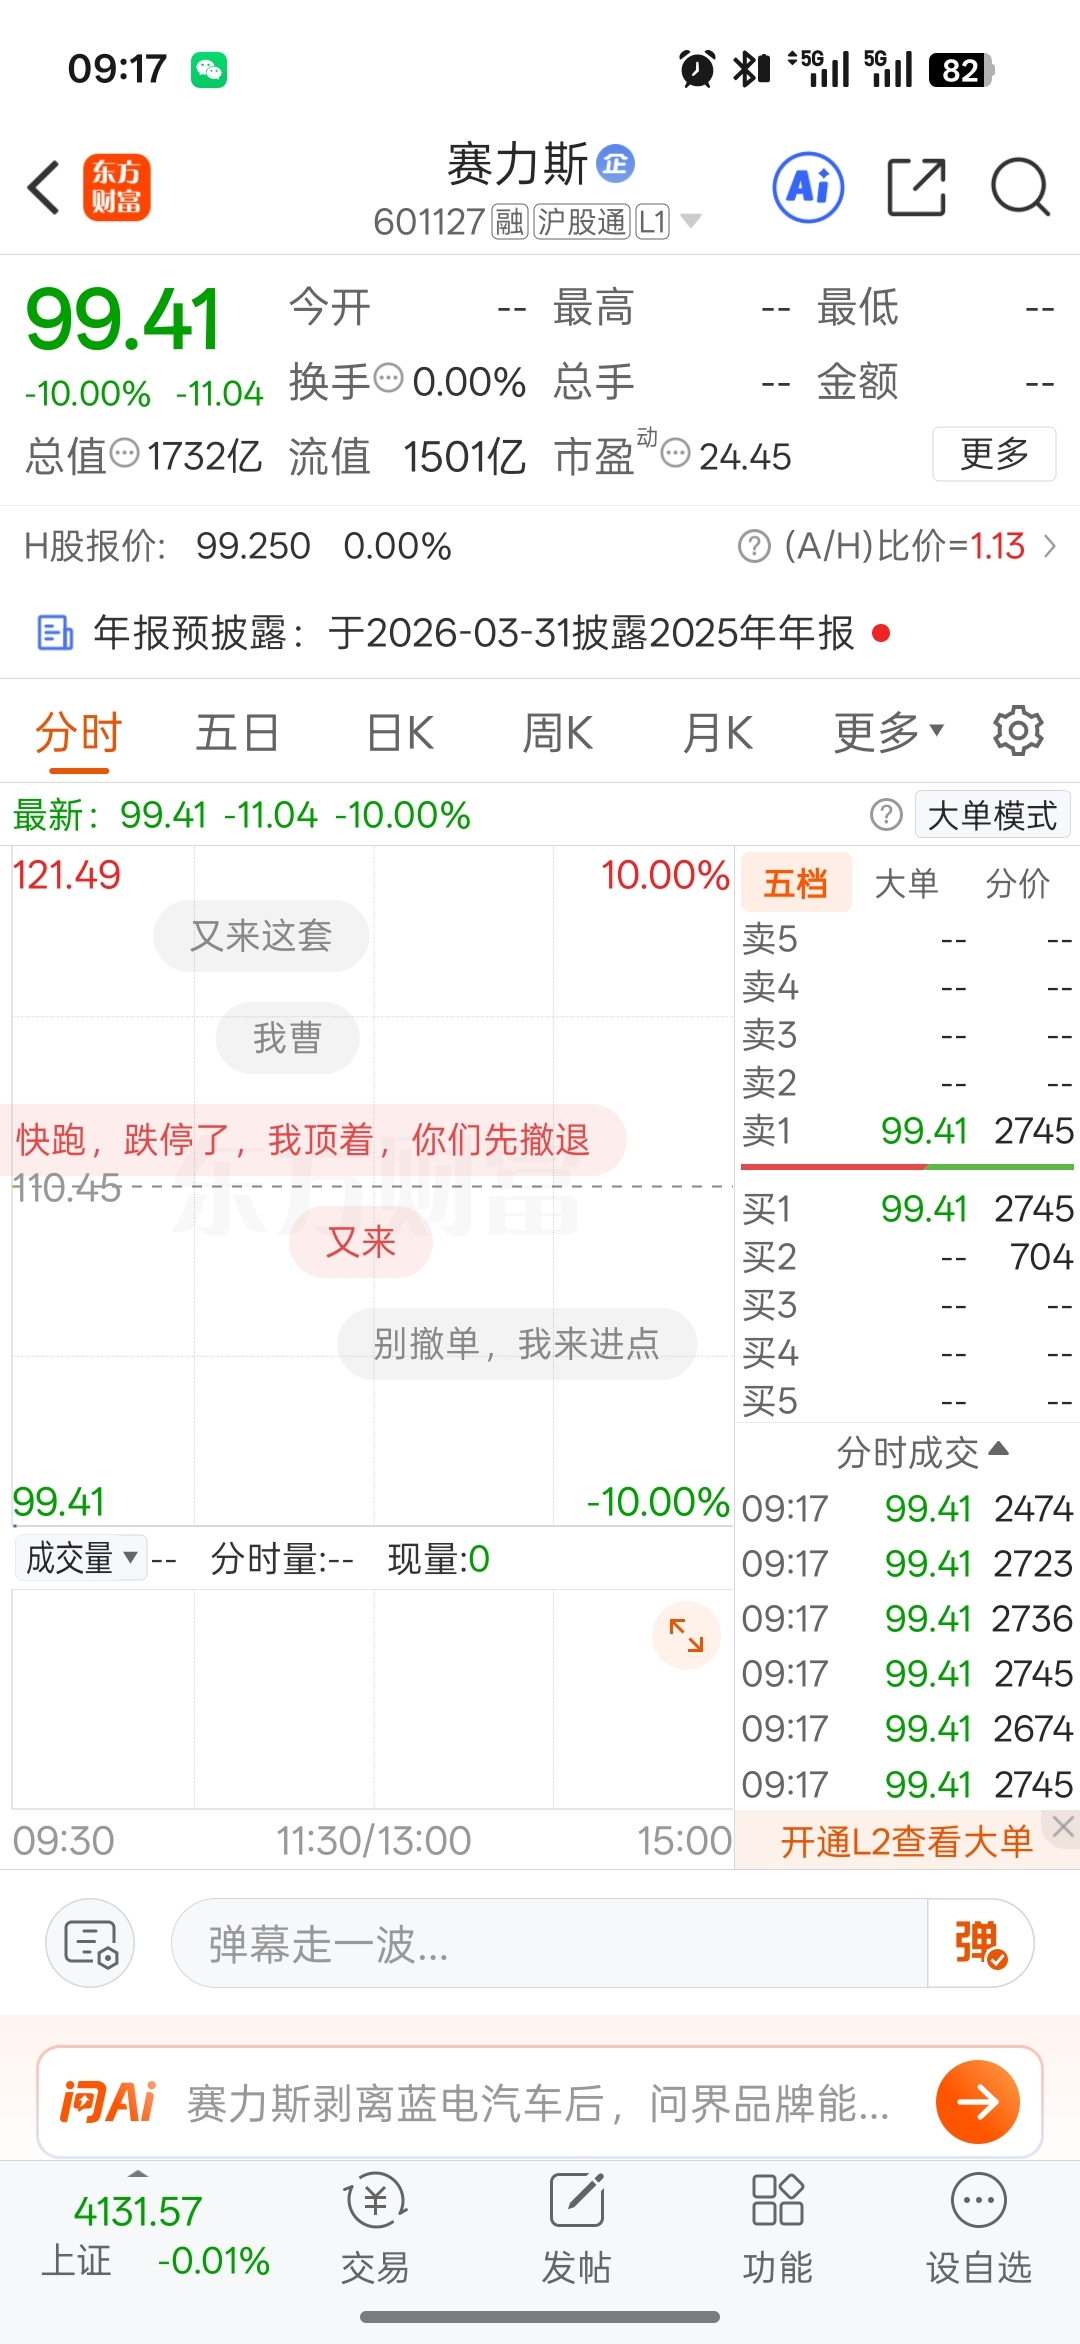This screenshot has height=2344, width=1080.
Task: Tap the info icon beside 总值
Action: (x=124, y=453)
